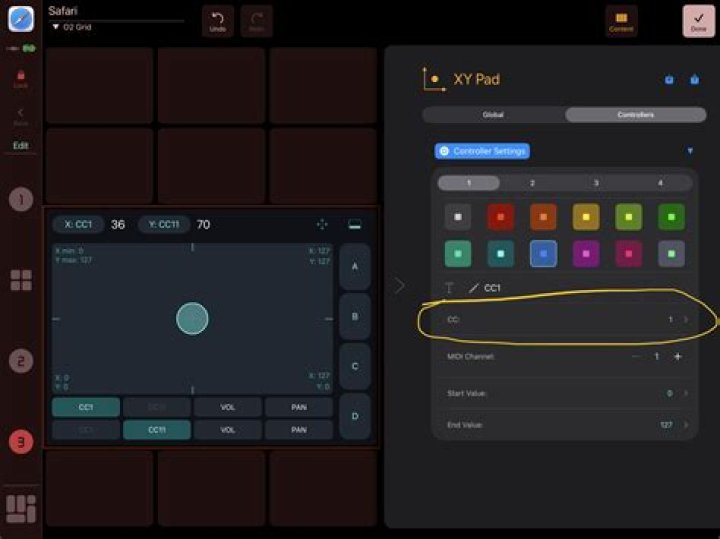Choose the slate gray-green color swatch
Image resolution: width=720 pixels, height=539 pixels.
coord(671,253)
